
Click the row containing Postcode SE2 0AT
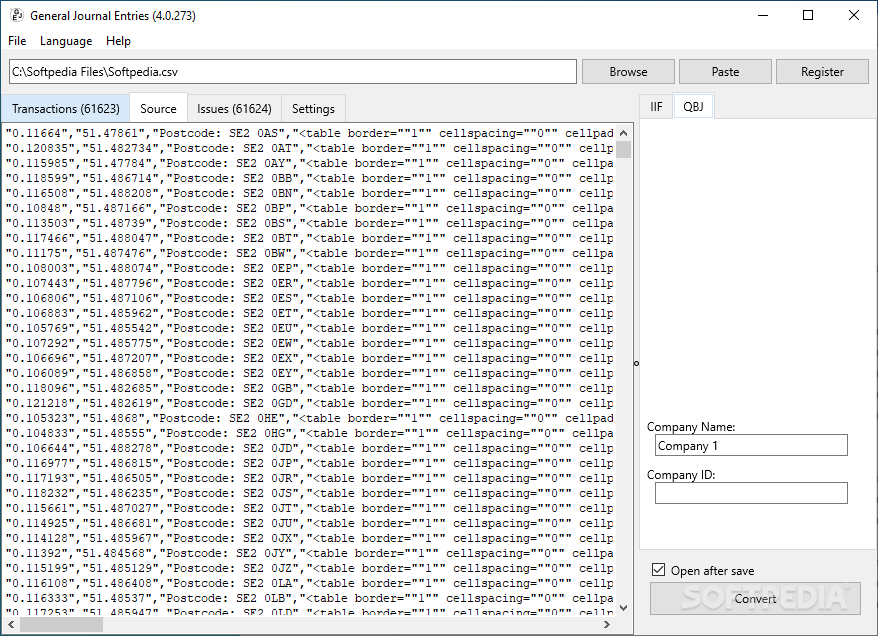click(310, 148)
